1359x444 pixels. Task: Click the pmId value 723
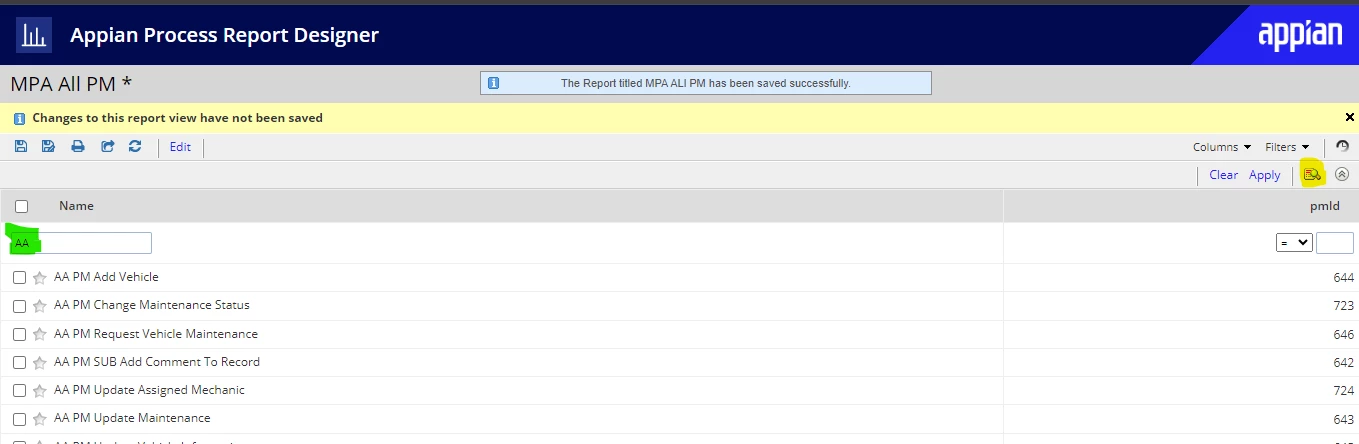pos(1343,305)
